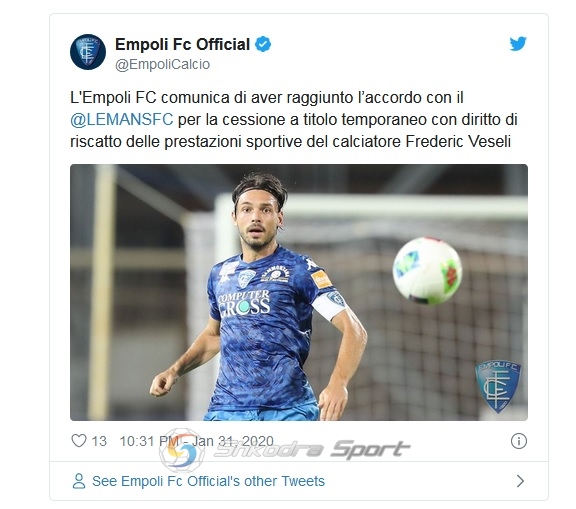Click the blue verified badge icon

[x=263, y=44]
